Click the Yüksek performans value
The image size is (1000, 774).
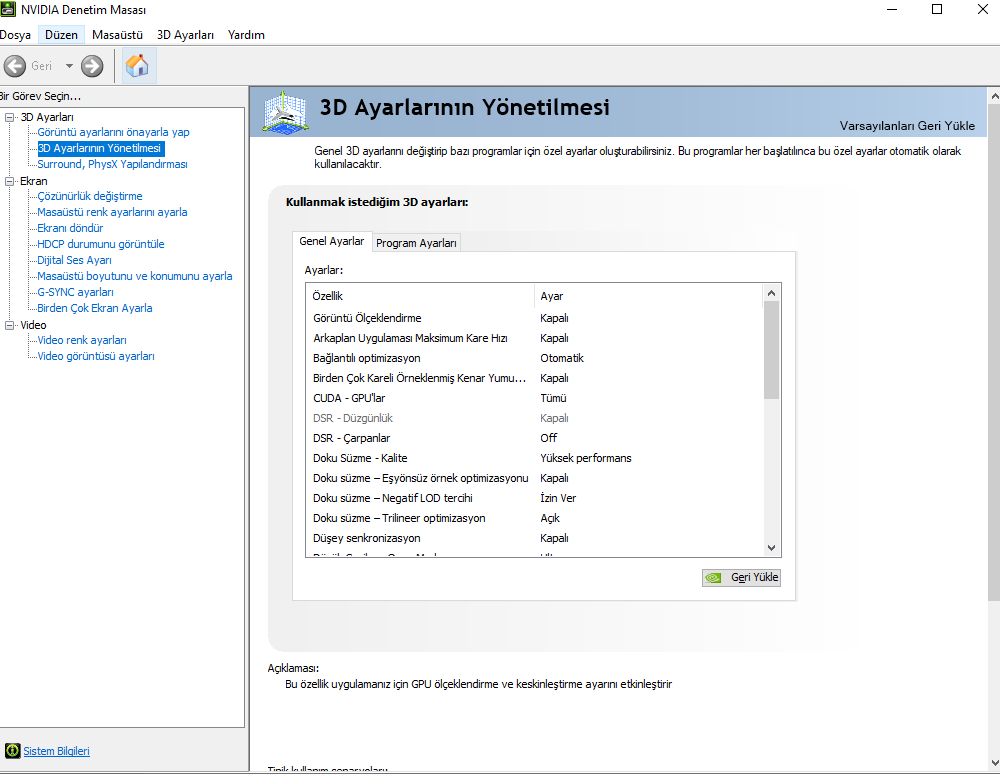tap(585, 458)
